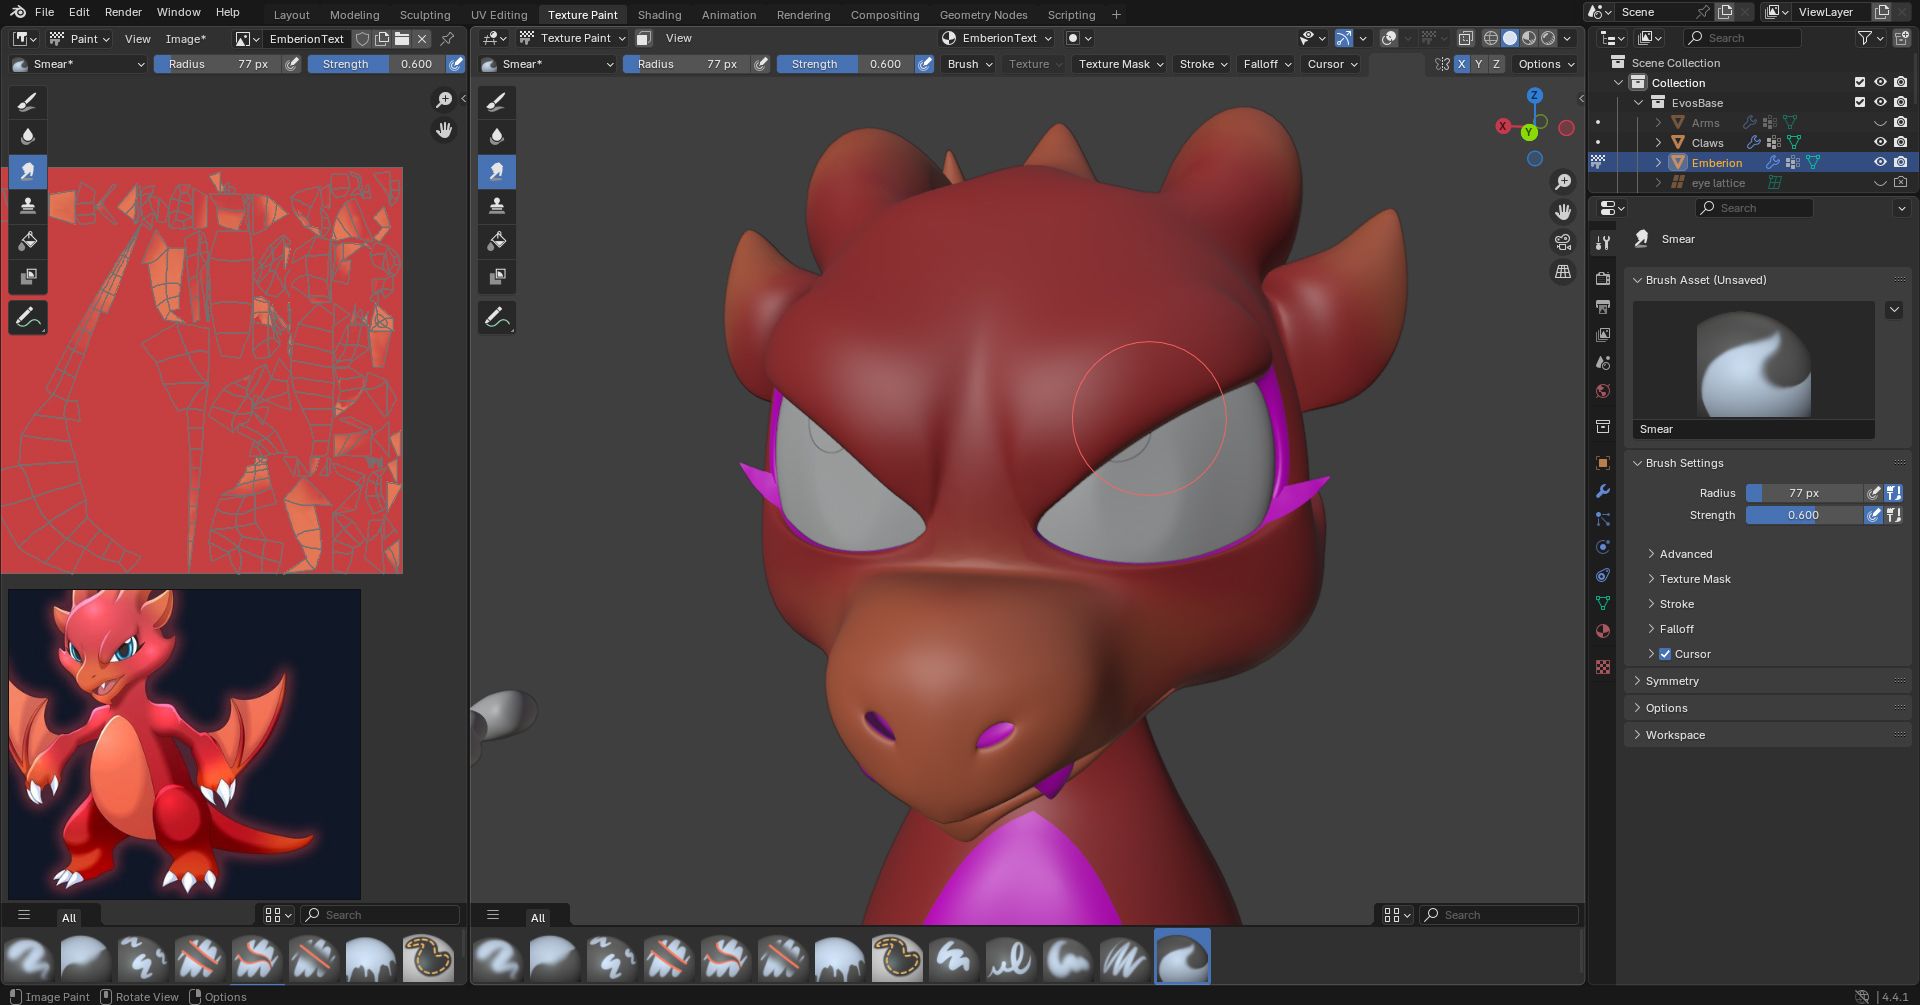The height and width of the screenshot is (1005, 1920).
Task: Switch viewport shading to rendered mode
Action: [1548, 38]
